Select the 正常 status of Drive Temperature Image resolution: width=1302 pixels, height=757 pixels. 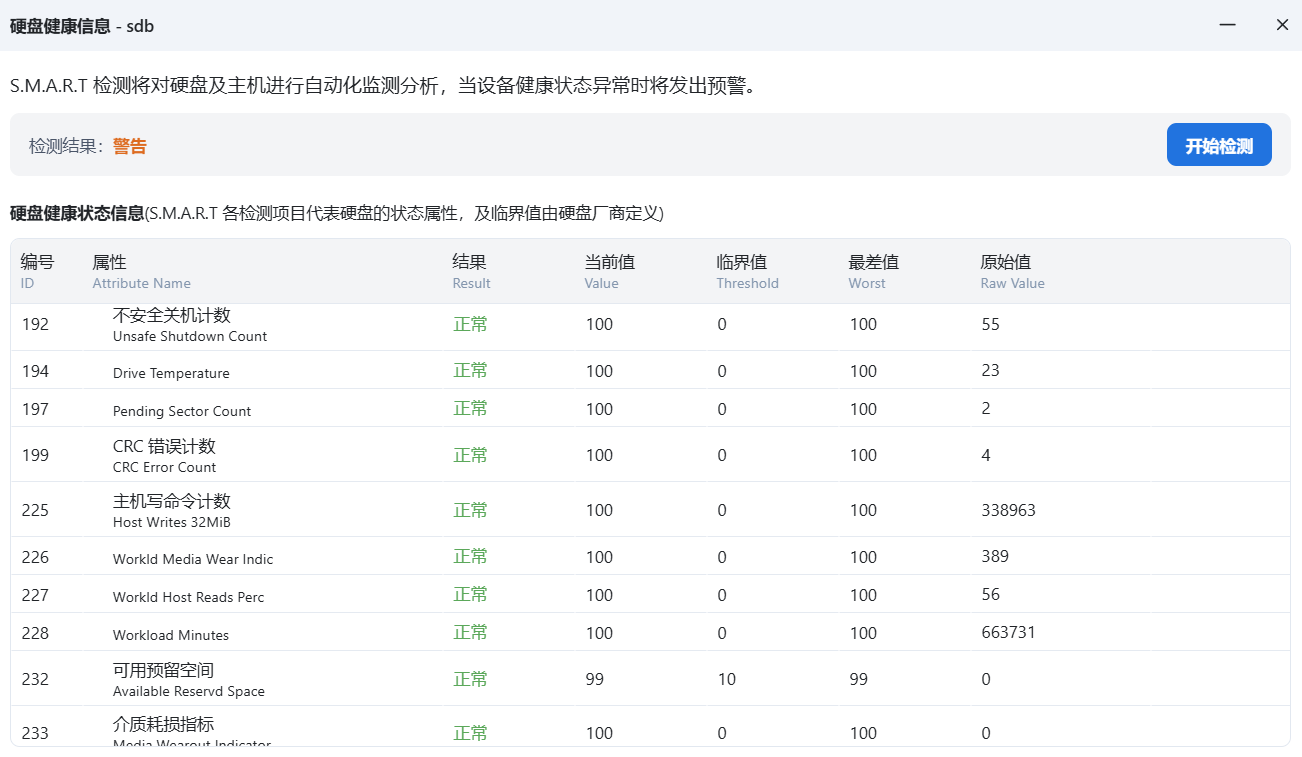[x=470, y=370]
